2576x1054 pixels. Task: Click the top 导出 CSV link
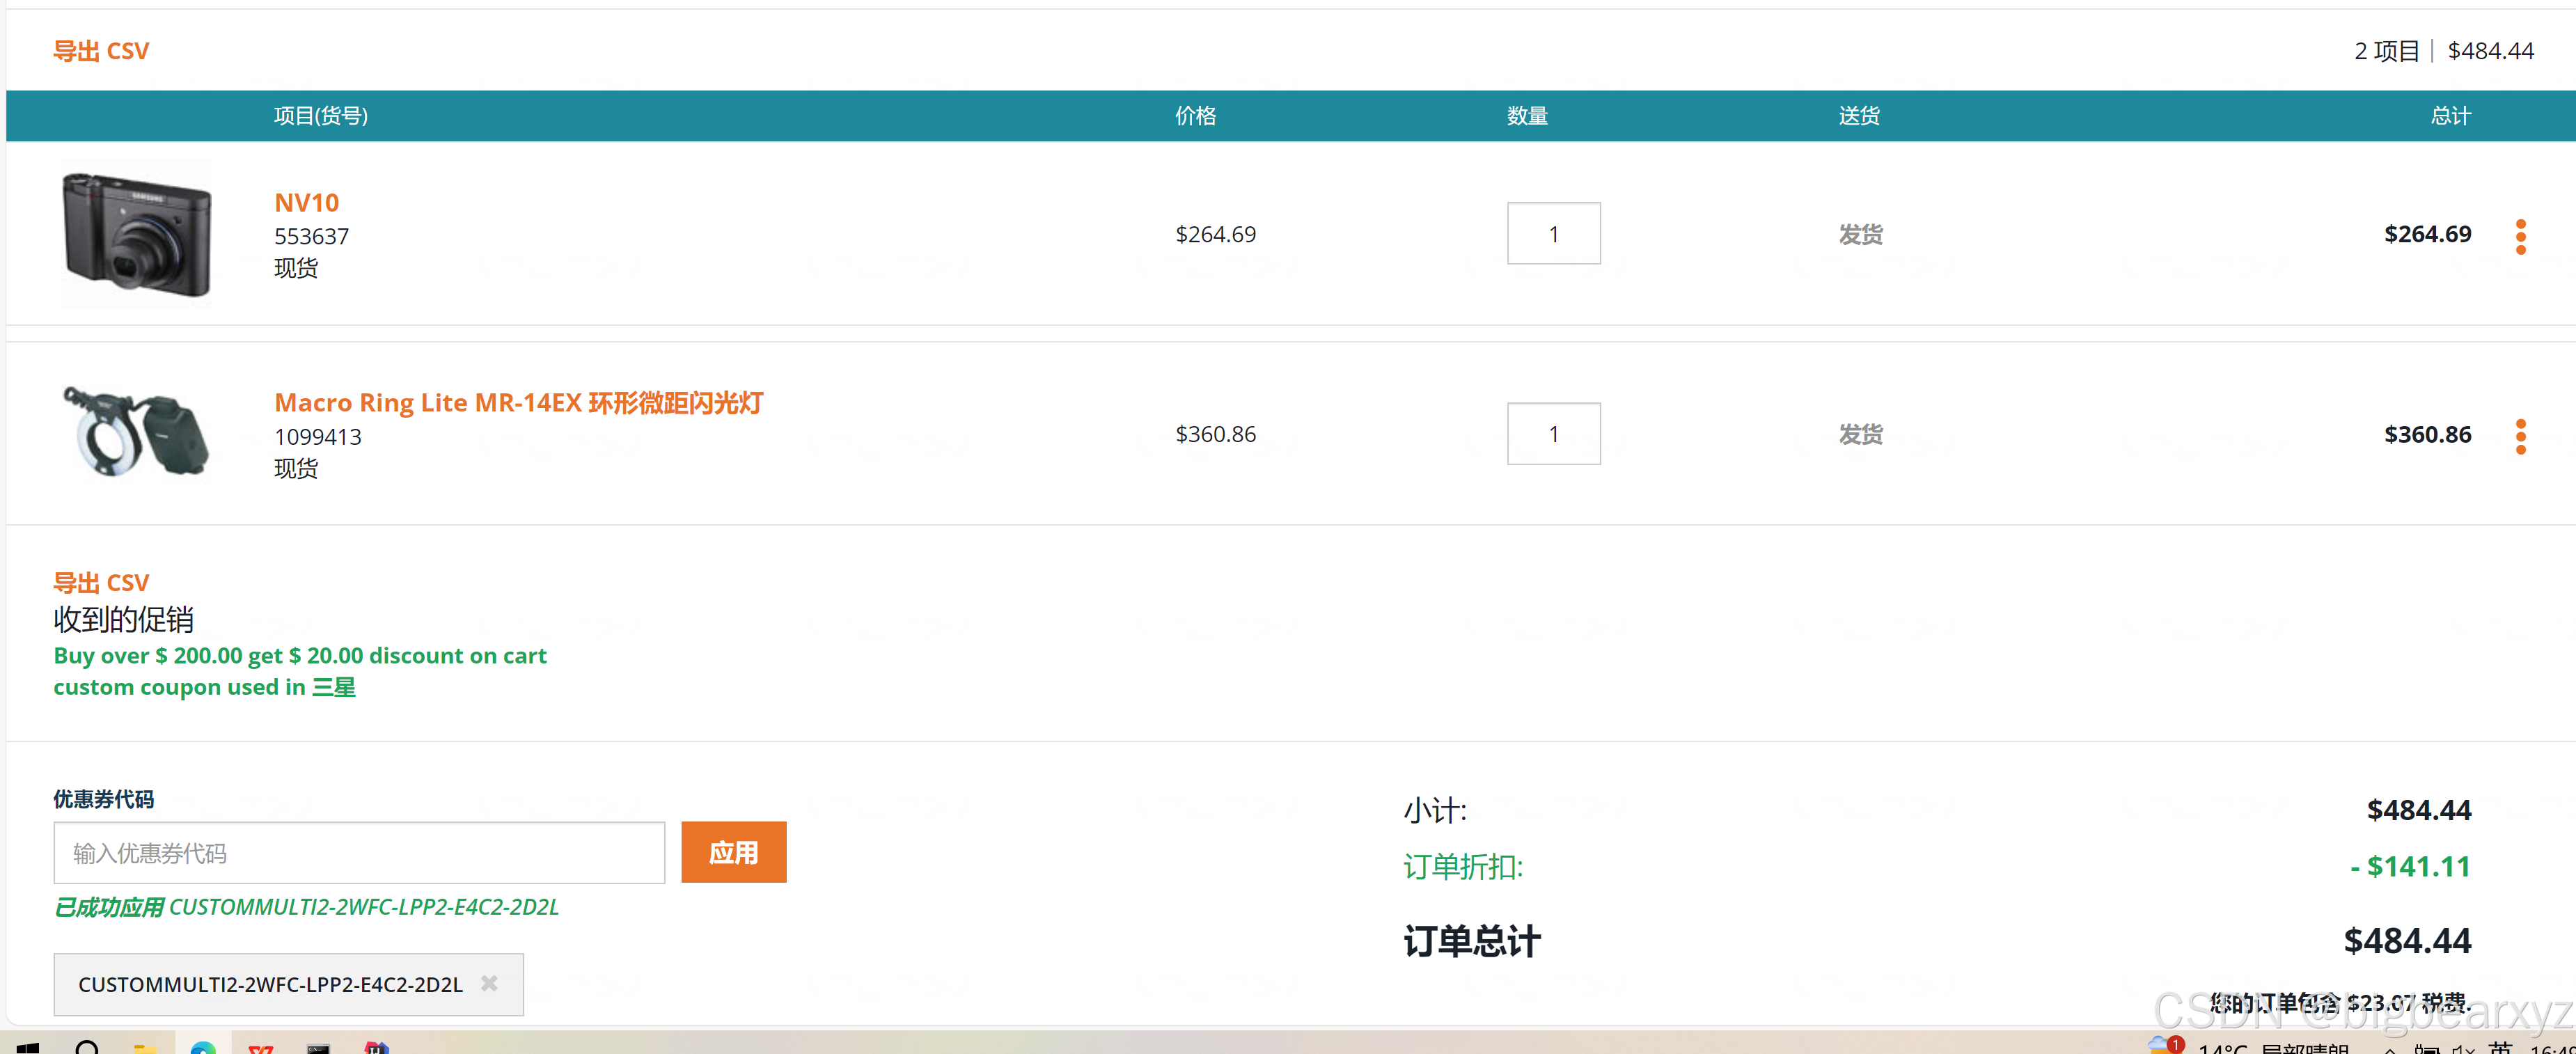click(x=101, y=51)
